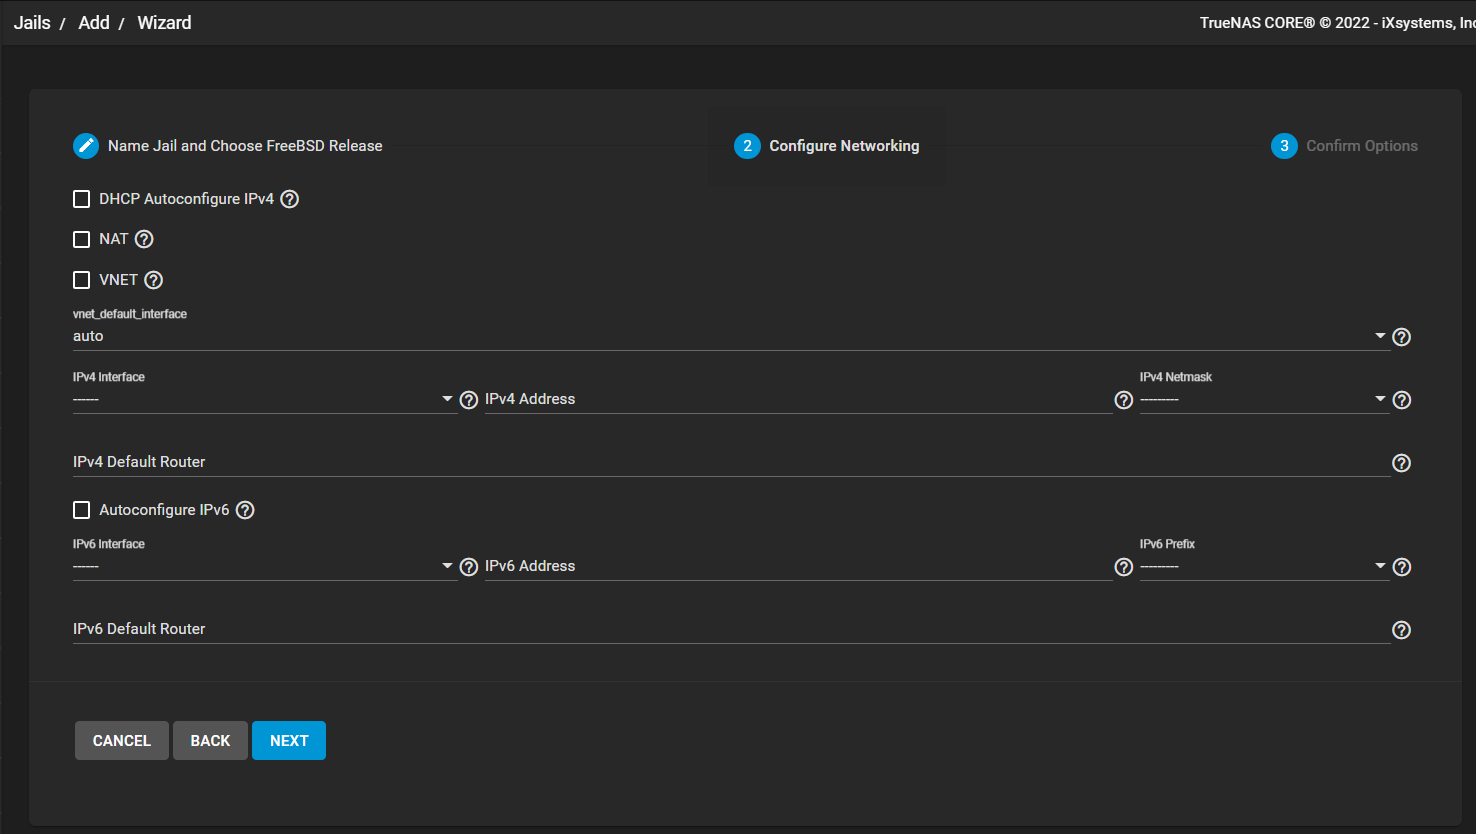Show help for vnet_default_interface field
The height and width of the screenshot is (834, 1476).
(x=1401, y=337)
